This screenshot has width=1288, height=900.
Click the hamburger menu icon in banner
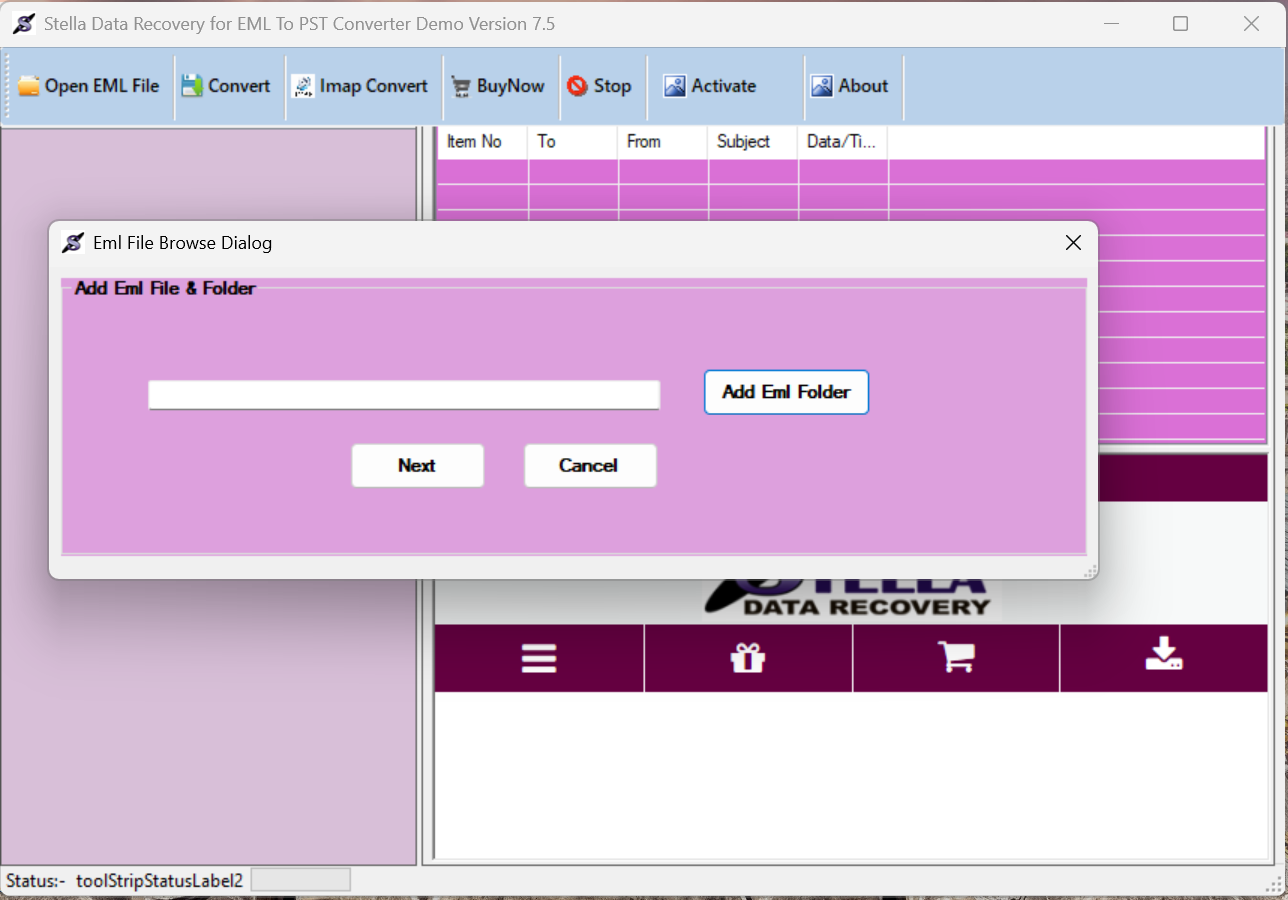click(539, 658)
